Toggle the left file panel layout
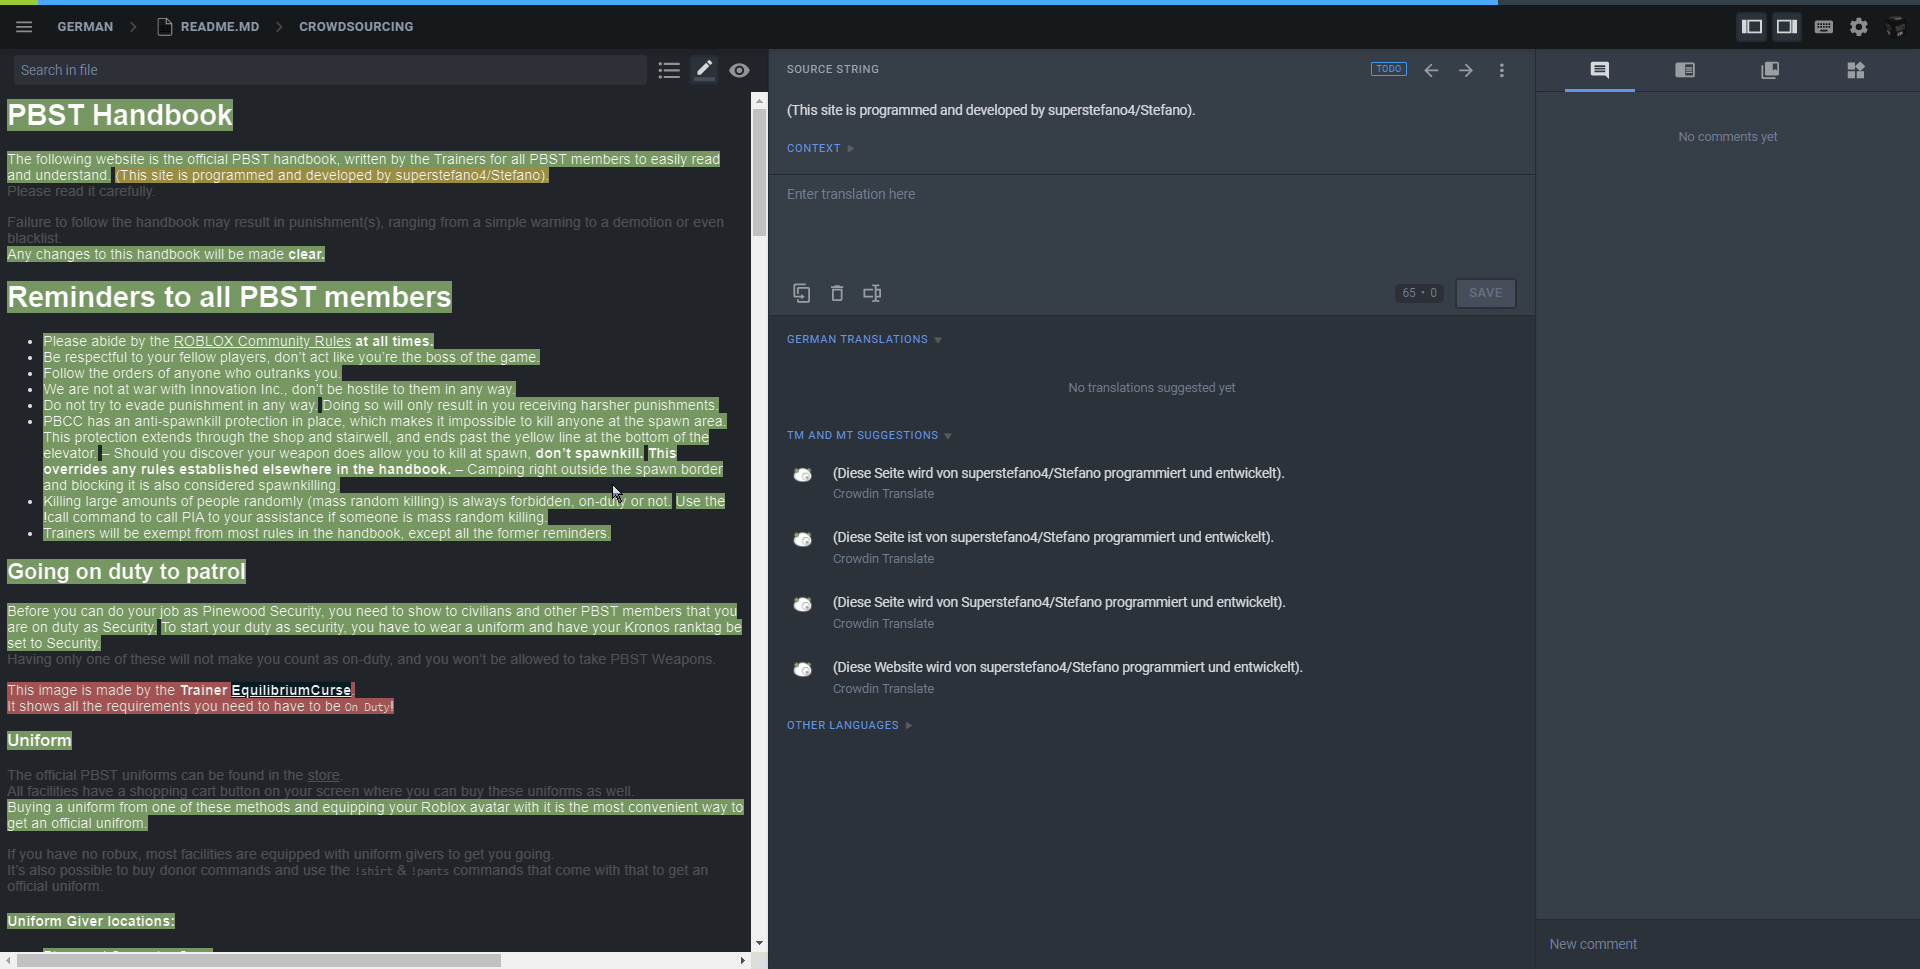Image resolution: width=1920 pixels, height=969 pixels. 1752,27
